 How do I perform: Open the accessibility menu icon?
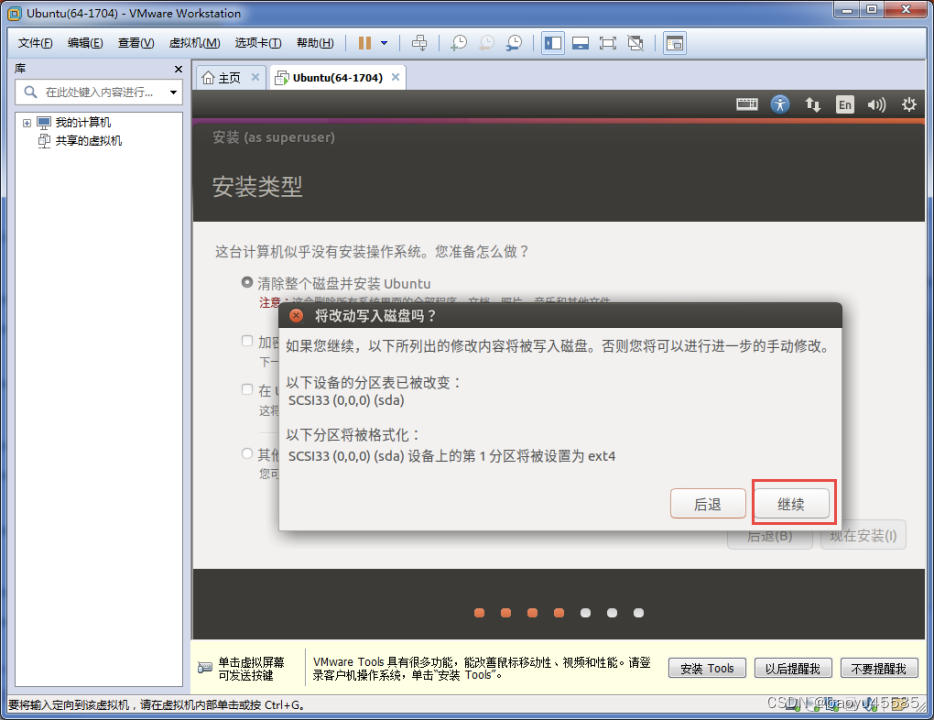(780, 105)
